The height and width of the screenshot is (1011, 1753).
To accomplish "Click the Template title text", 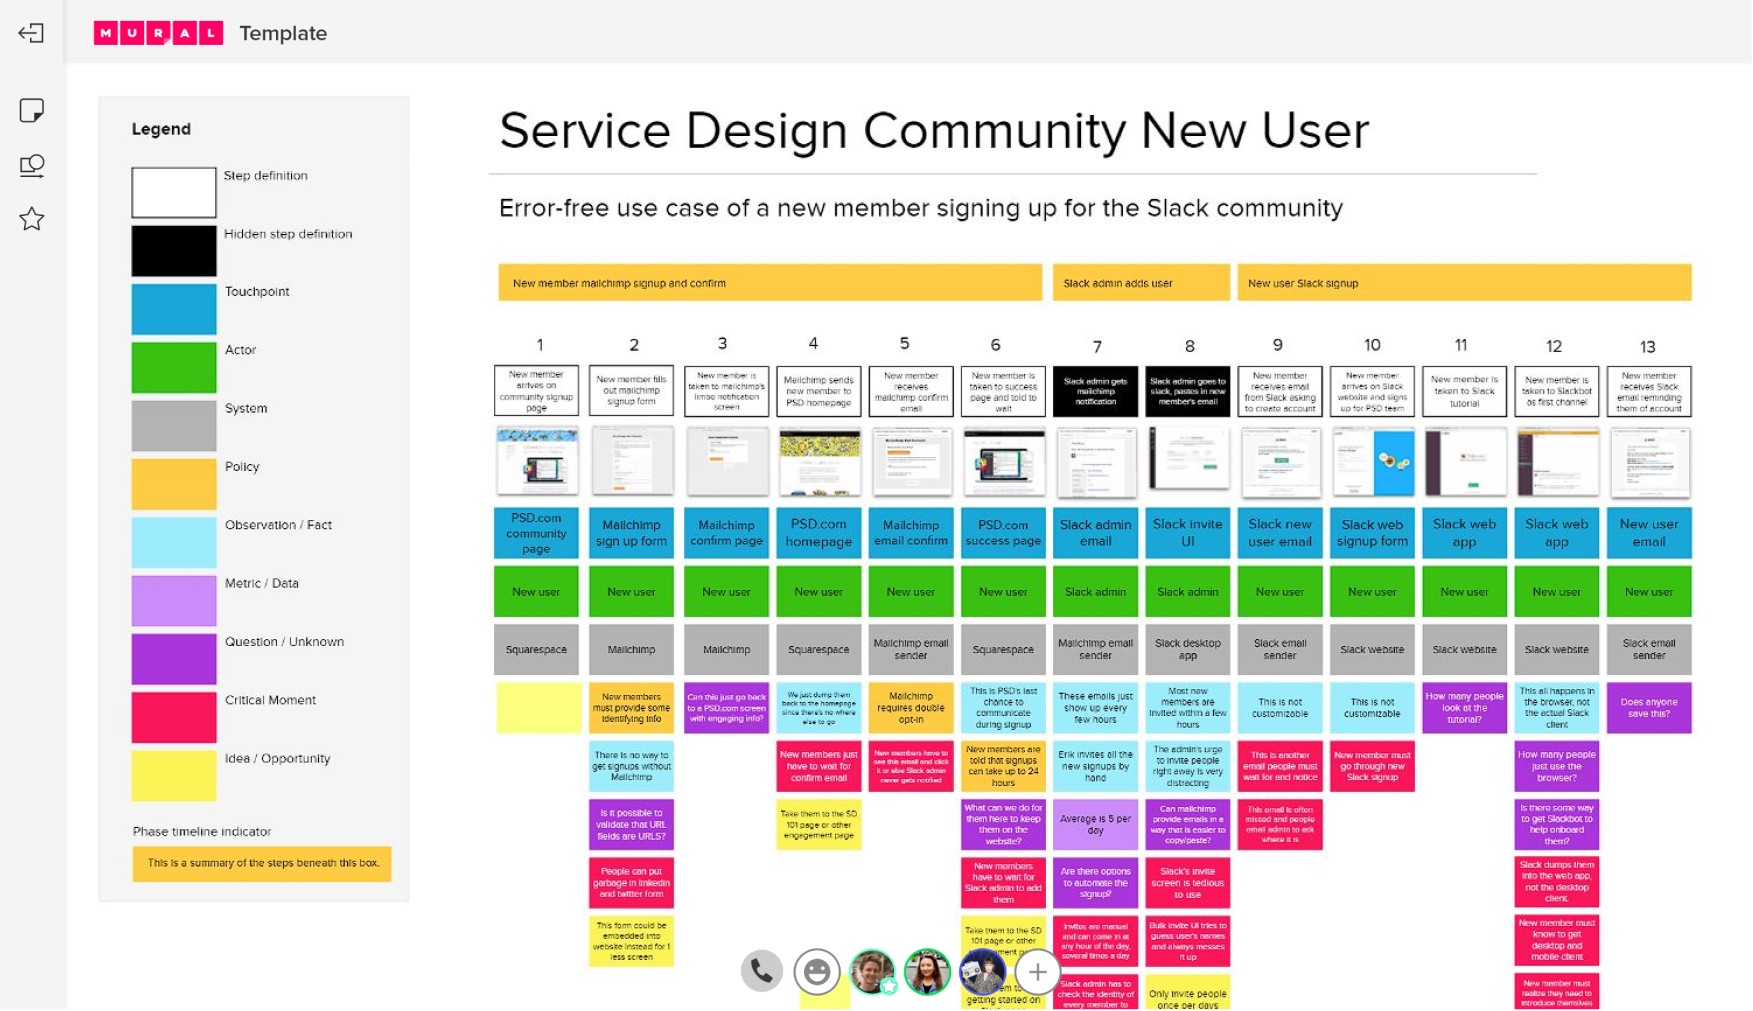I will pyautogui.click(x=283, y=33).
